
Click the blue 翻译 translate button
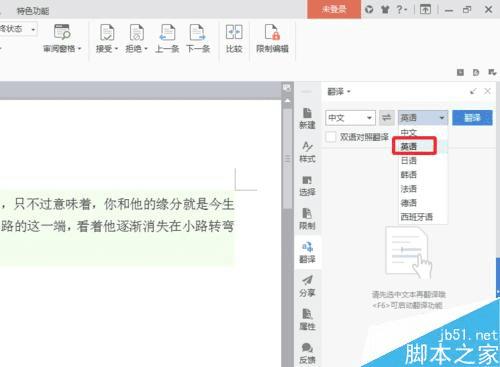472,118
